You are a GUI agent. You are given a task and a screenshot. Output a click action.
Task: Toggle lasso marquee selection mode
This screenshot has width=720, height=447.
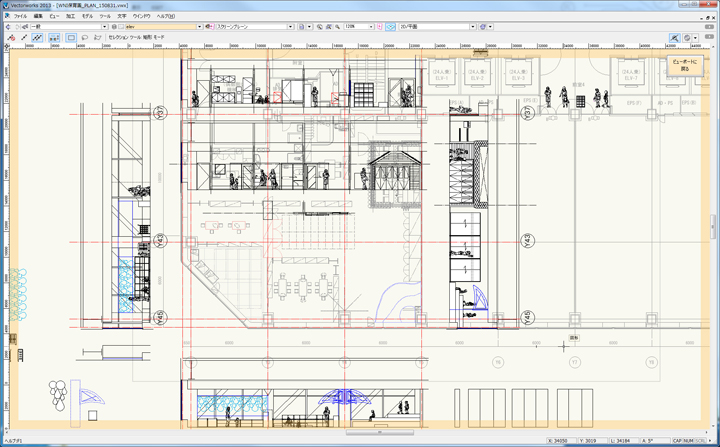point(86,38)
